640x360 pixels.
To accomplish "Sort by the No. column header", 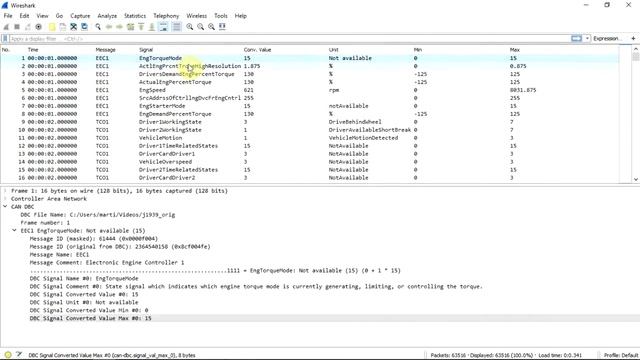I will (6, 50).
